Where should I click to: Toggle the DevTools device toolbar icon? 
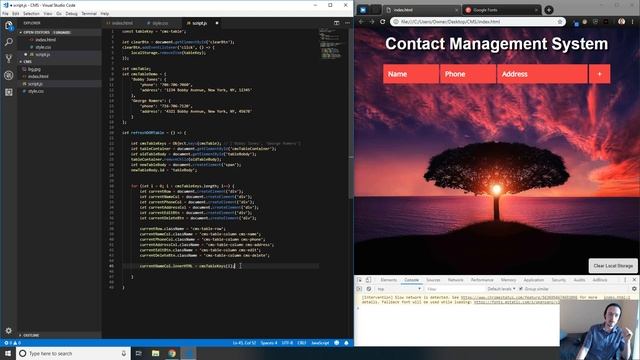pos(368,280)
